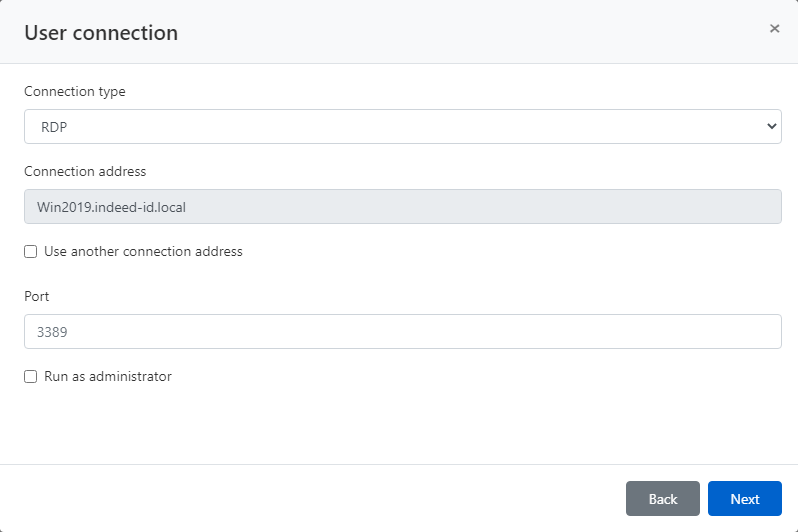Click the 3389 placeholder in Port
This screenshot has height=532, width=798.
click(x=52, y=332)
